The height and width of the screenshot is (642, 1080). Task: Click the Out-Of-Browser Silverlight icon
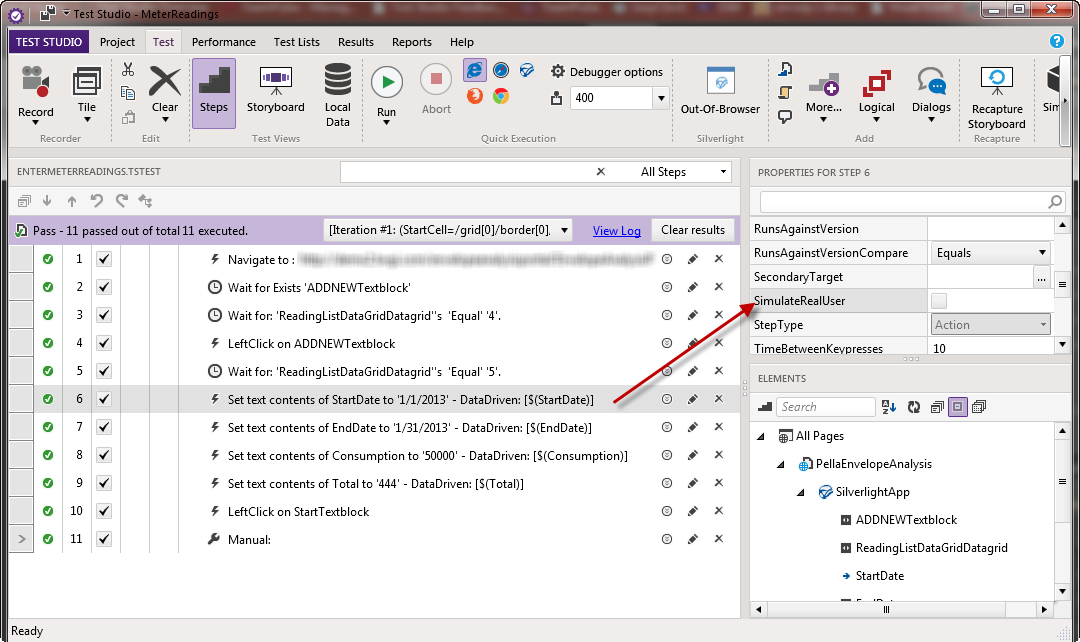pyautogui.click(x=720, y=83)
